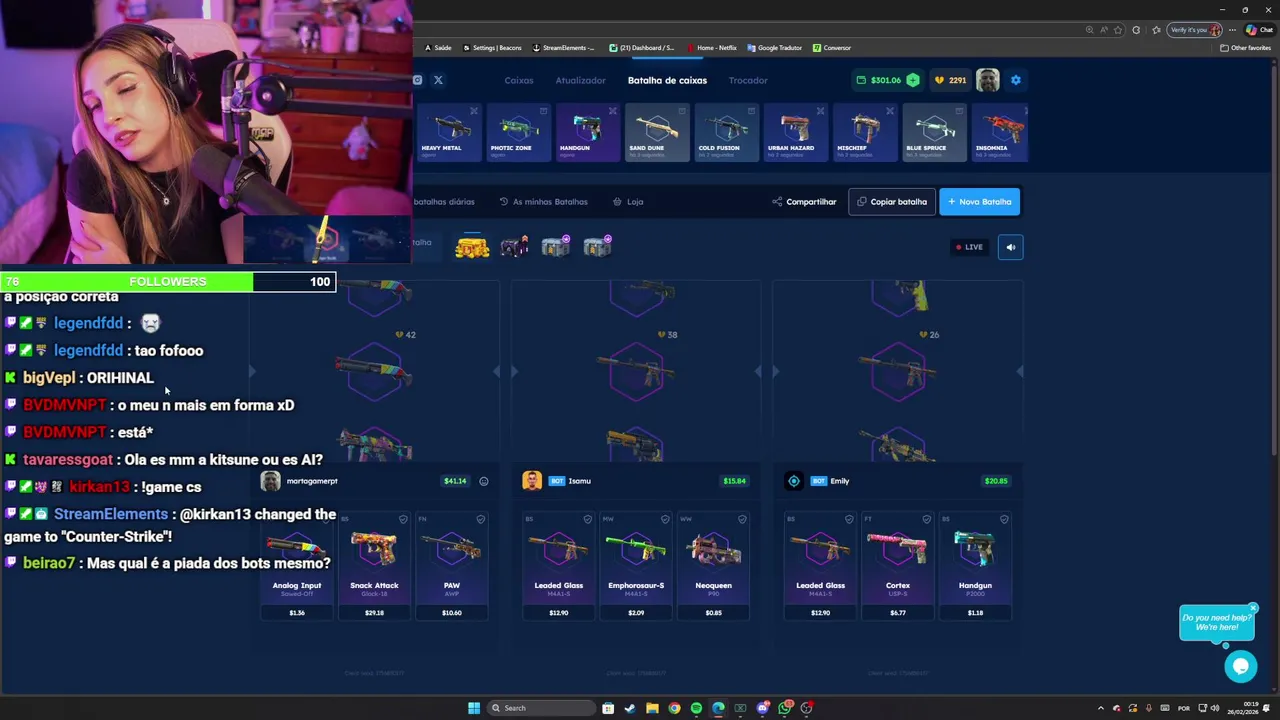Click emoji reaction icon beside $41.14
The image size is (1280, 720).
484,481
